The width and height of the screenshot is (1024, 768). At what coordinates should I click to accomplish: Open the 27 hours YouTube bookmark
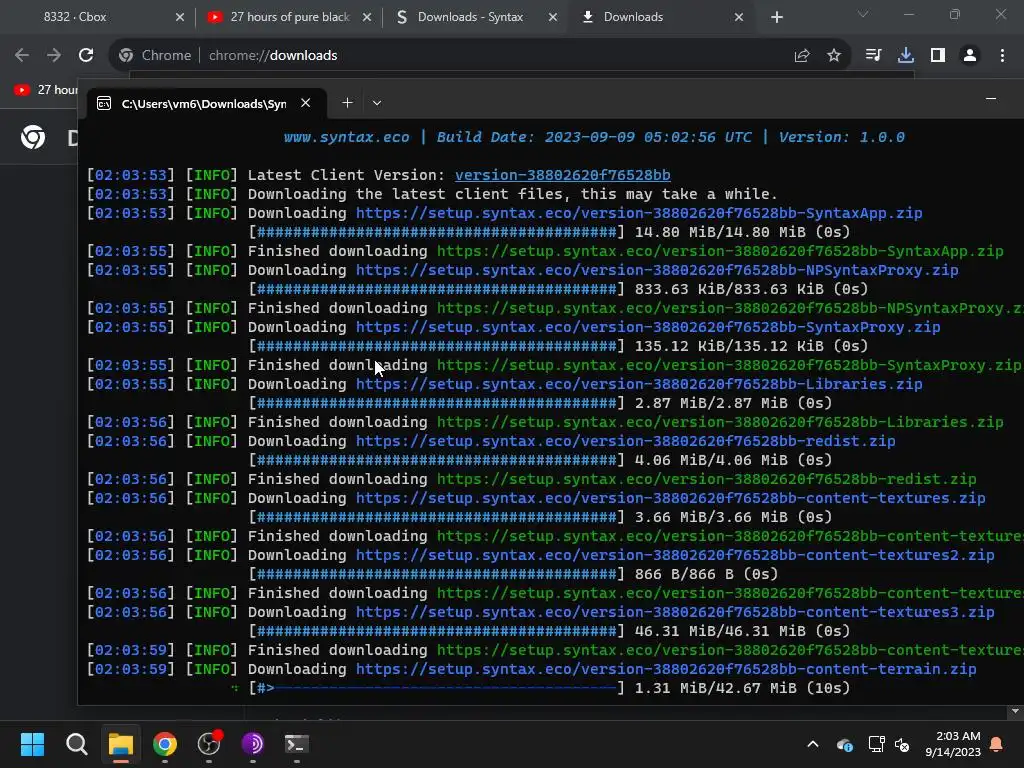pyautogui.click(x=44, y=89)
